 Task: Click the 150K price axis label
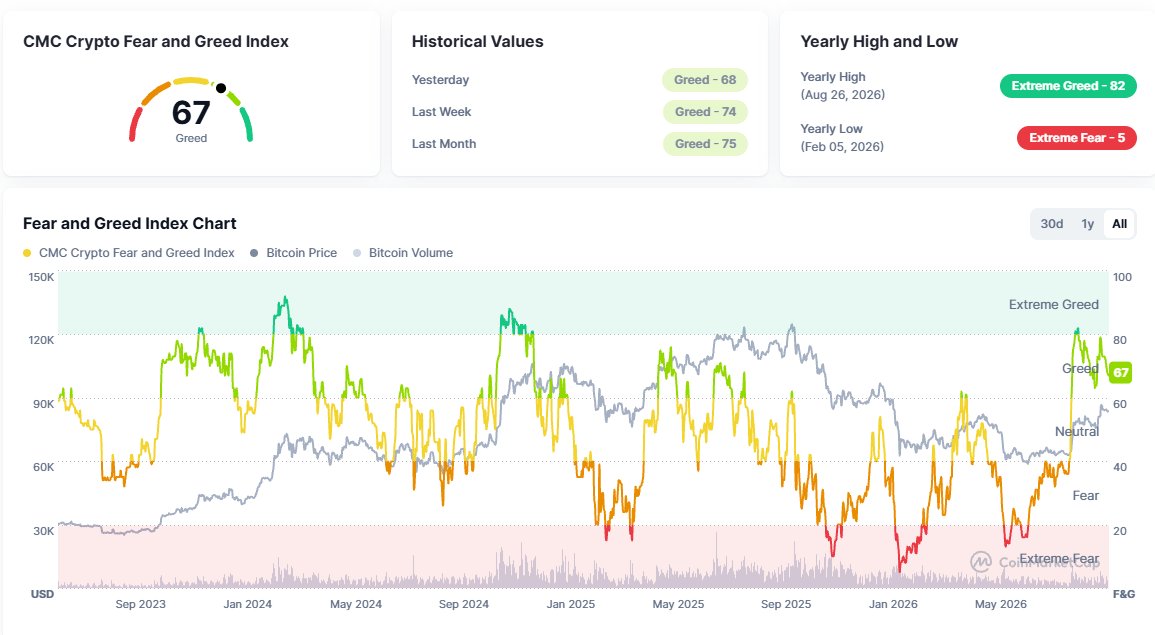pos(41,278)
